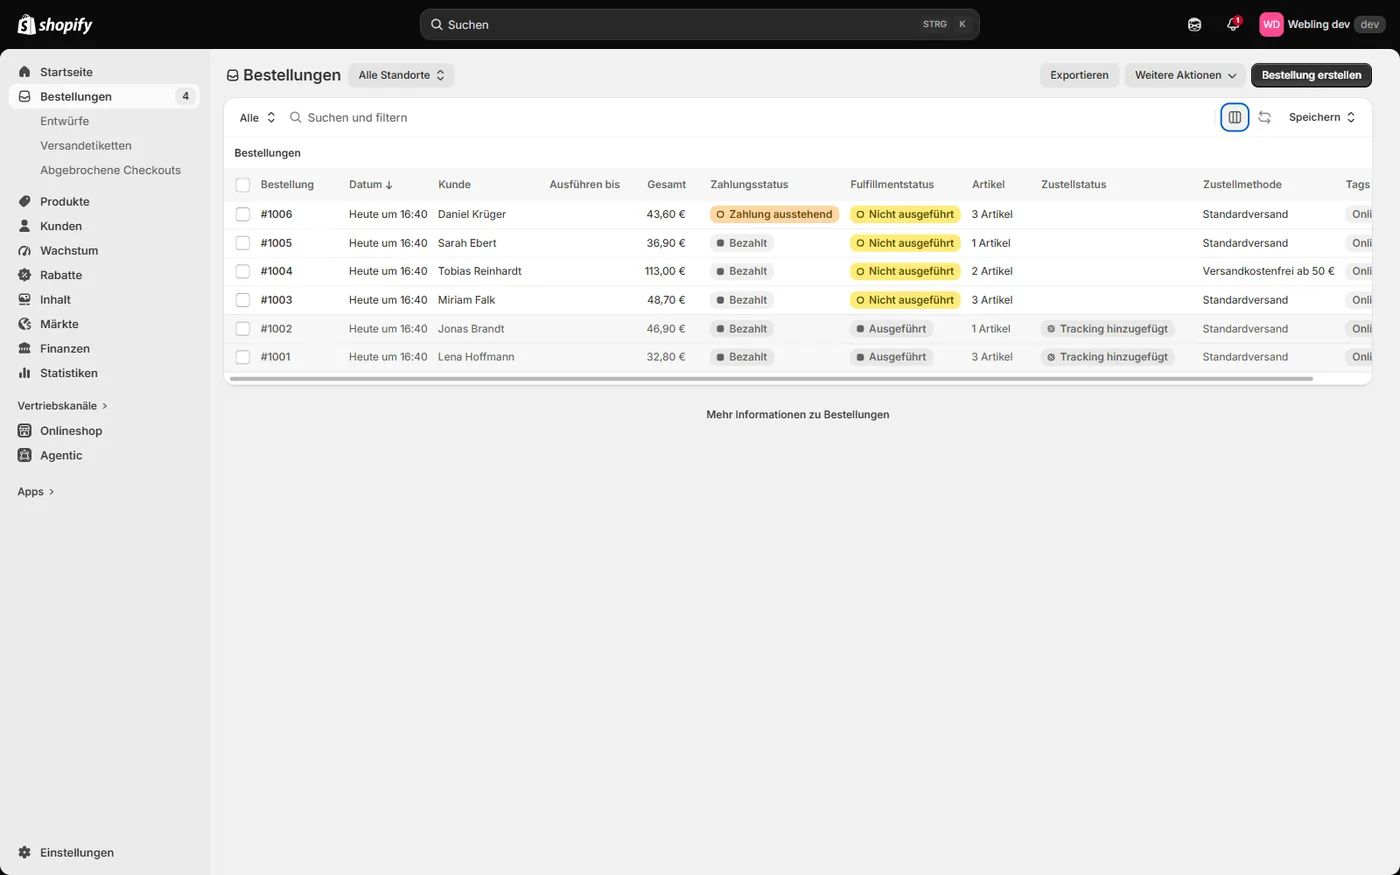Viewport: 1400px width, 875px height.
Task: Select the checkbox for order #1001
Action: coord(243,357)
